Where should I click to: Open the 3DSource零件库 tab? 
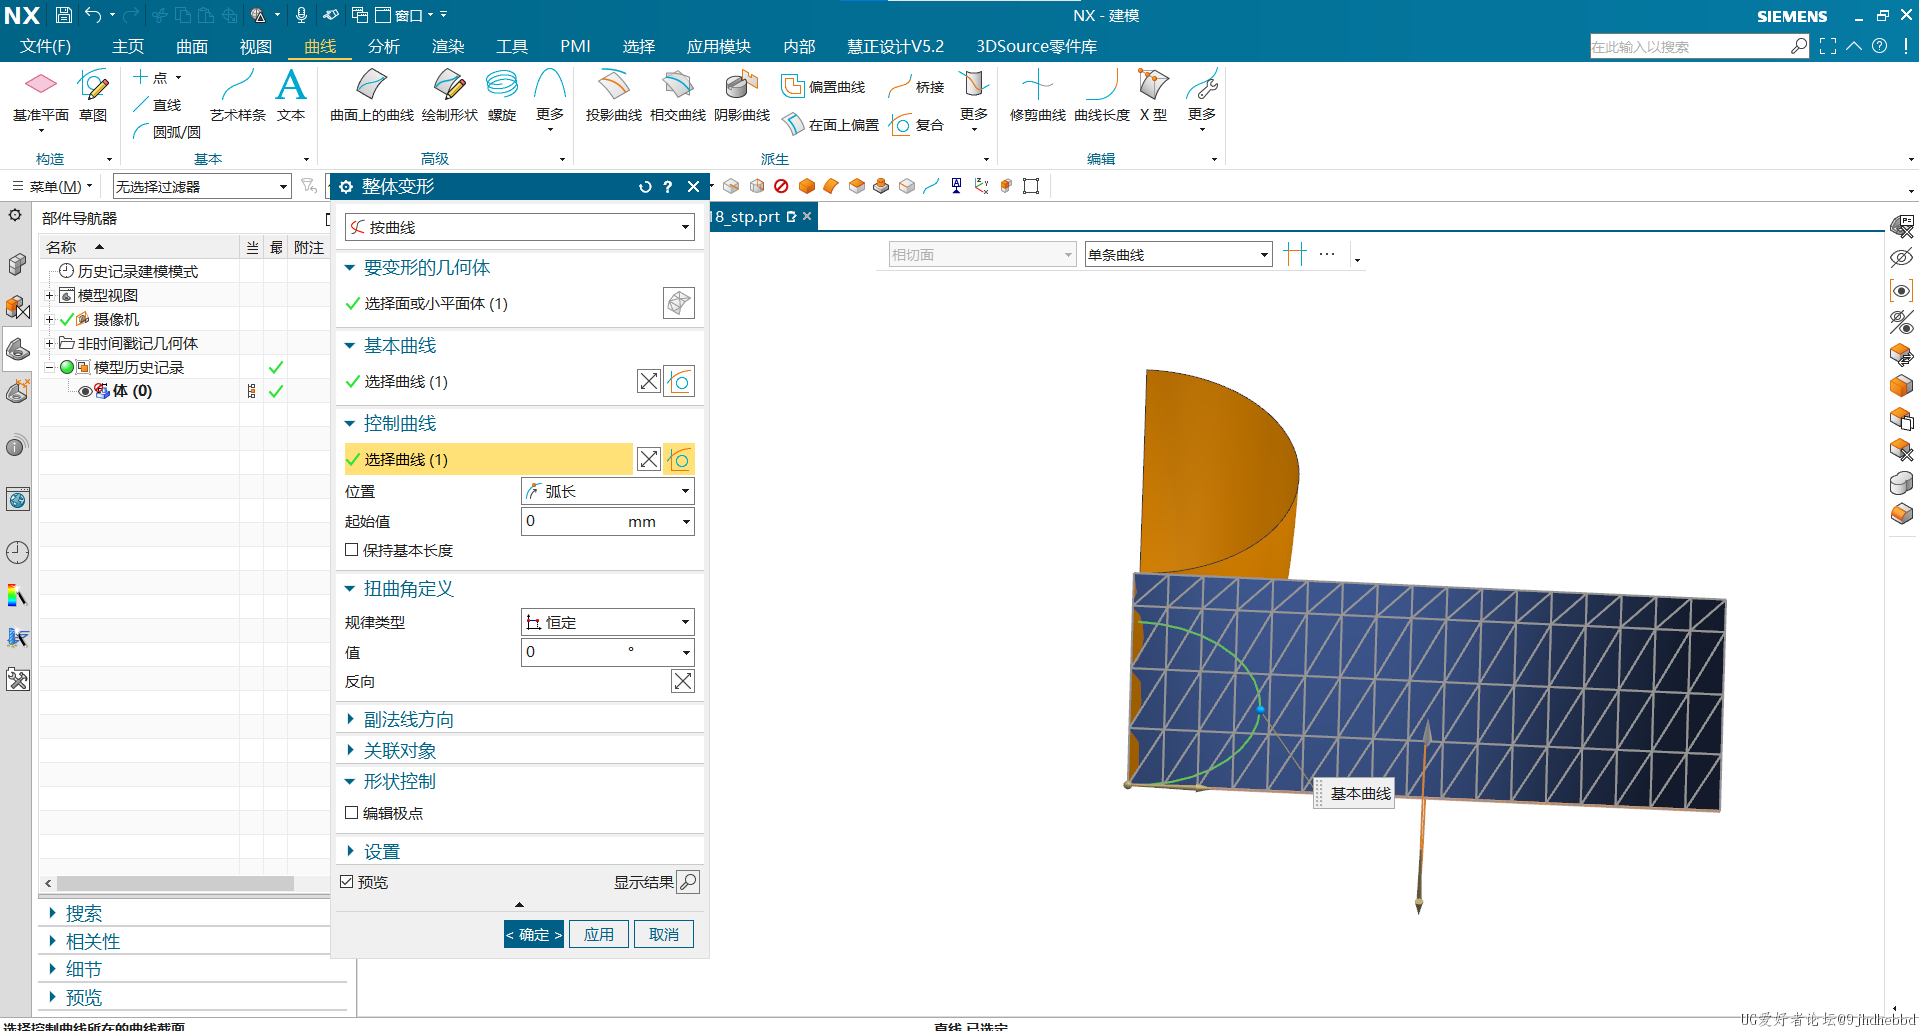point(1037,46)
